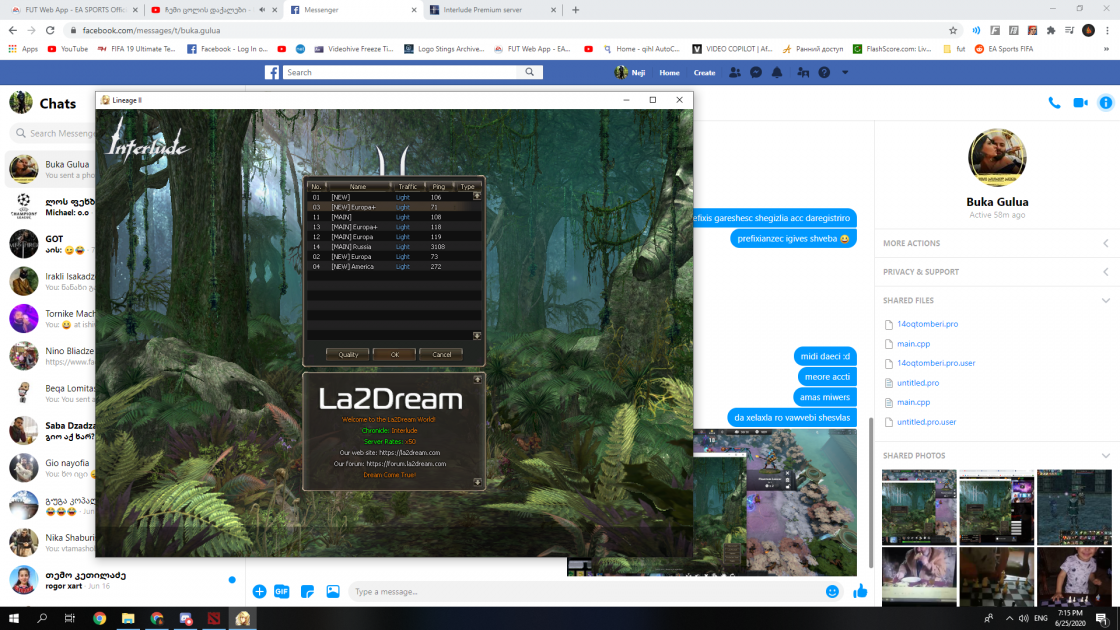The height and width of the screenshot is (630, 1120).
Task: Bookmark this page with the star icon
Action: 953,31
